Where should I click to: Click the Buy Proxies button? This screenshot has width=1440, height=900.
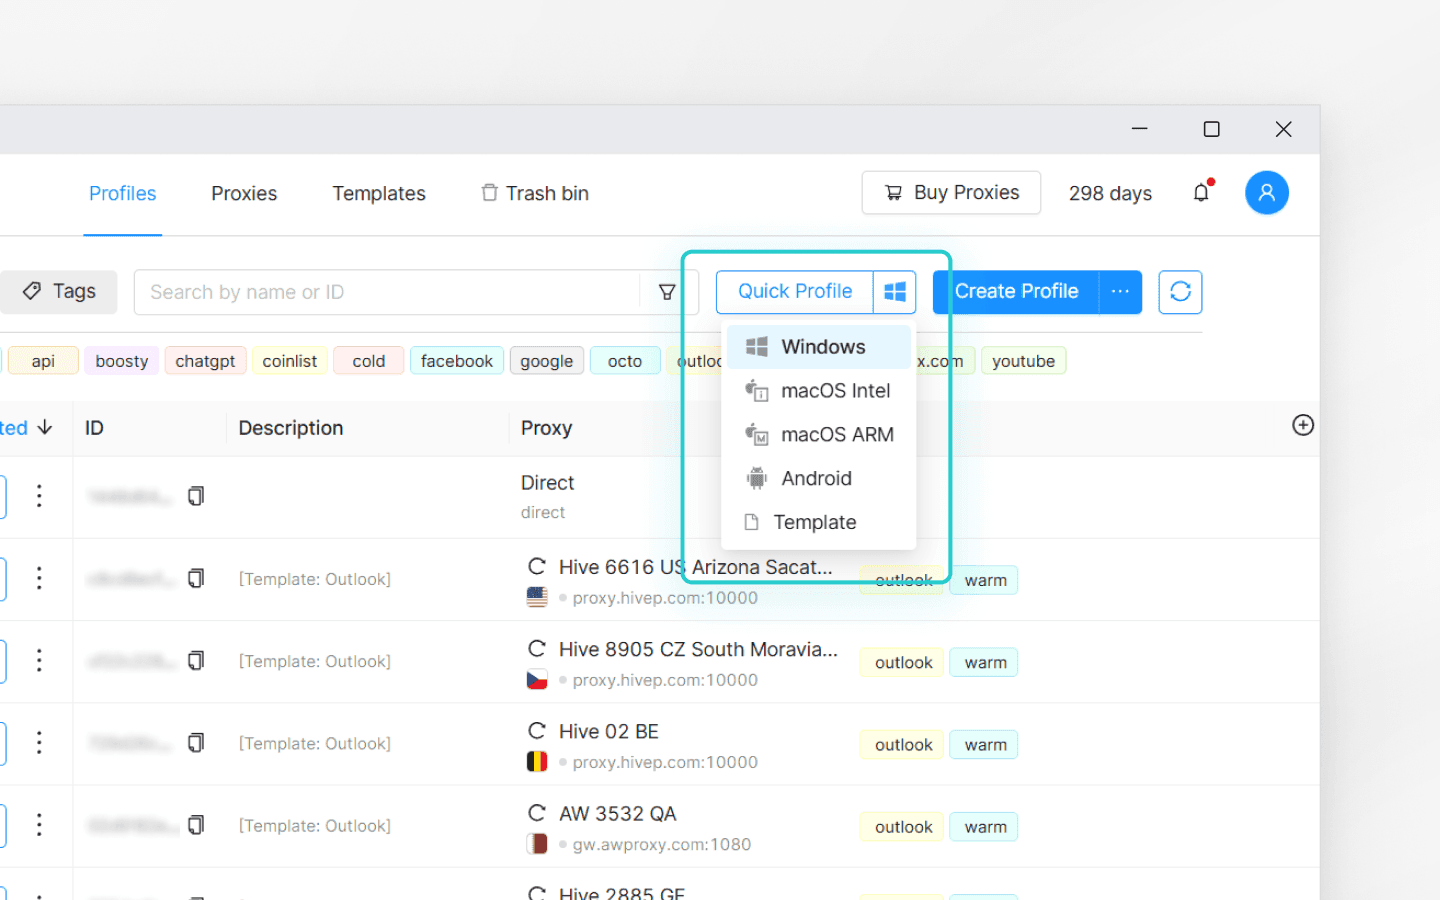click(950, 192)
